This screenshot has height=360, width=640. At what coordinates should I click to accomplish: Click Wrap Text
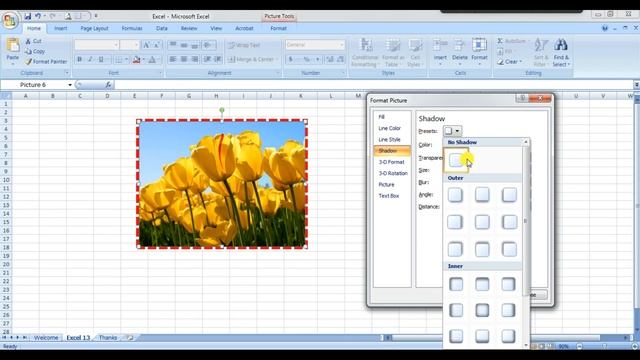pos(244,45)
